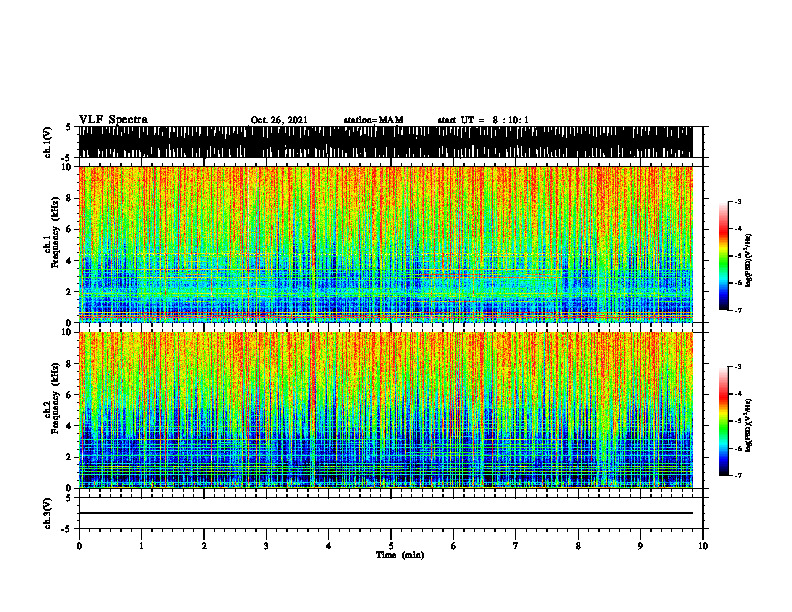Click the ch.1 color bar's "log(PSD)" label
The width and height of the screenshot is (792, 612).
tap(749, 260)
